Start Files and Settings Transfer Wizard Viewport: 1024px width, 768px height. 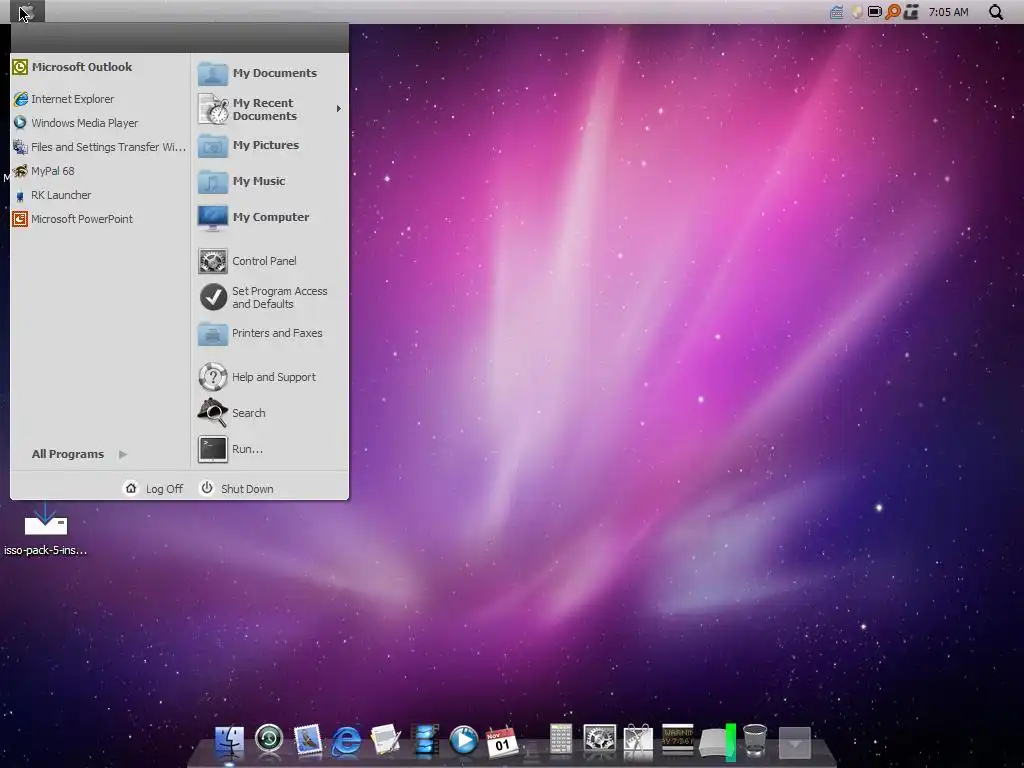coord(99,147)
